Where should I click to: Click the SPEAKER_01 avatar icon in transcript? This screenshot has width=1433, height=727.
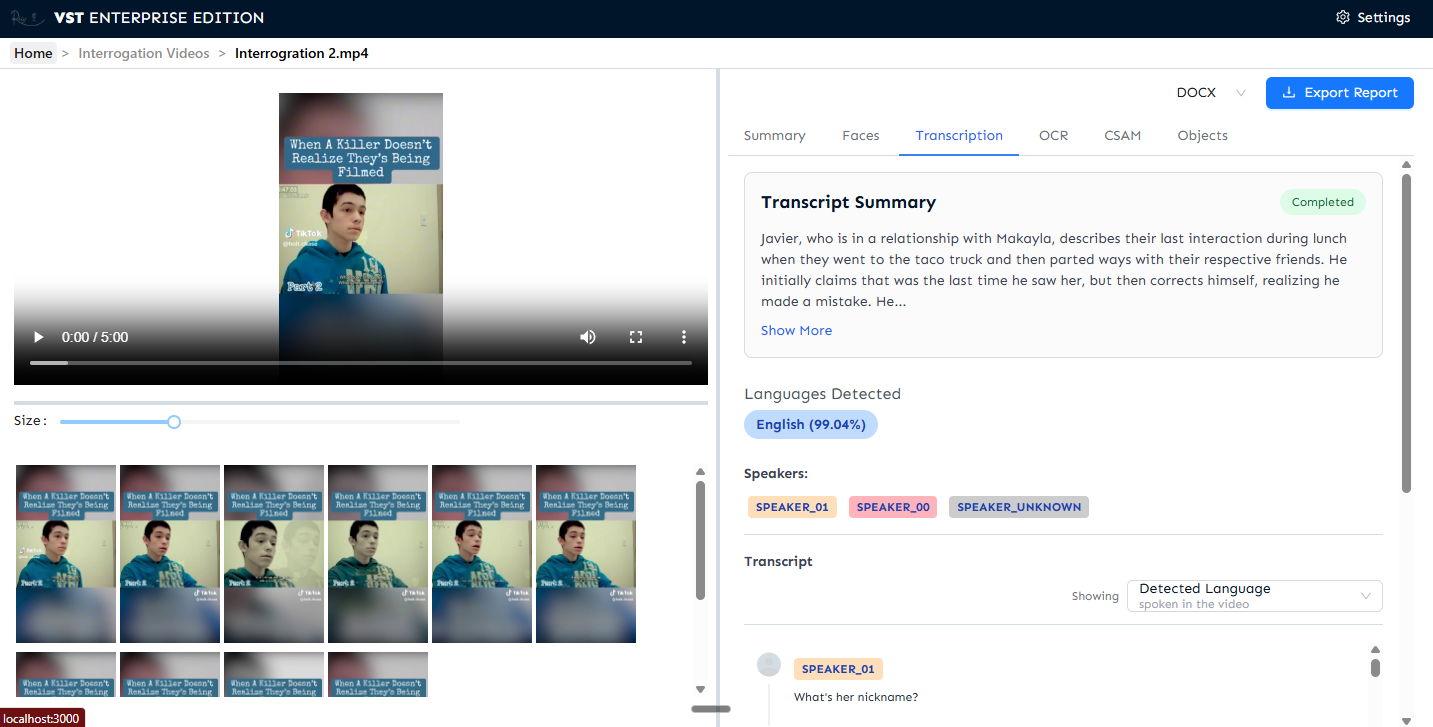(x=769, y=665)
